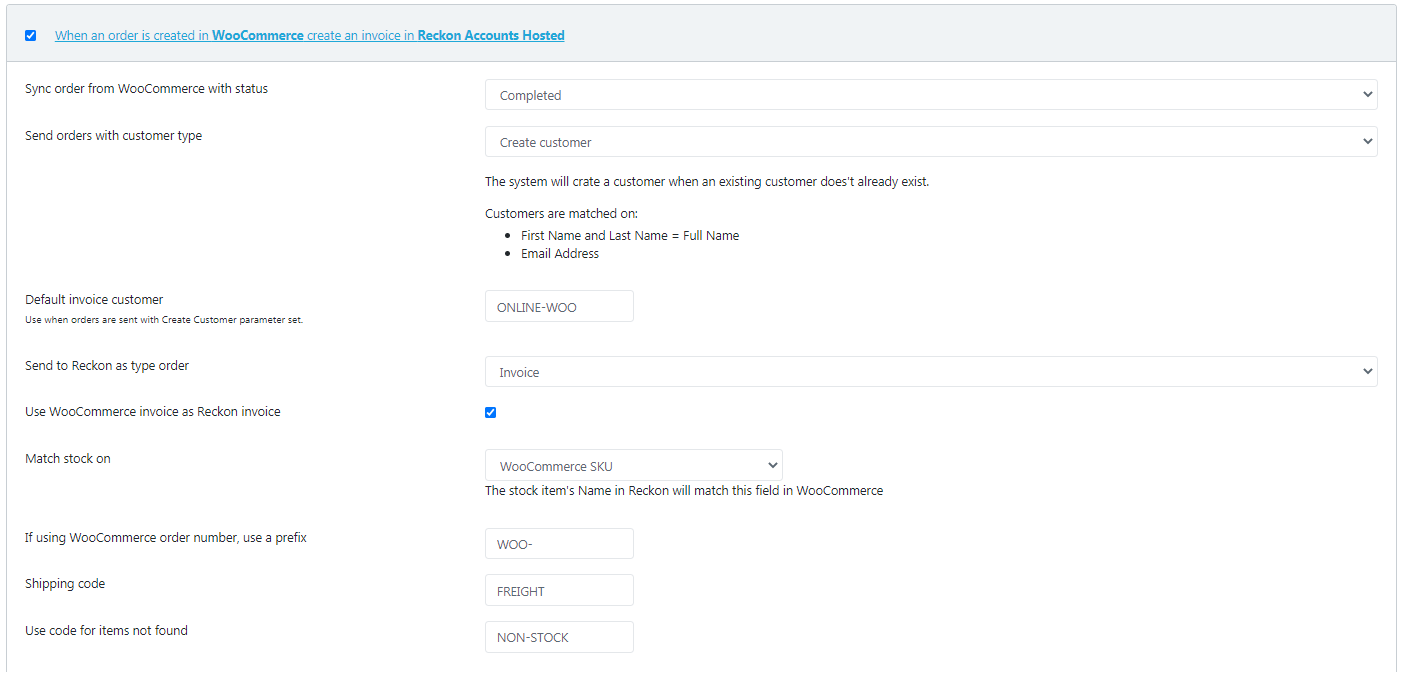Uncheck Use WooCommerce invoice as Reckon invoice
Viewport: 1404px width, 680px height.
coord(491,412)
